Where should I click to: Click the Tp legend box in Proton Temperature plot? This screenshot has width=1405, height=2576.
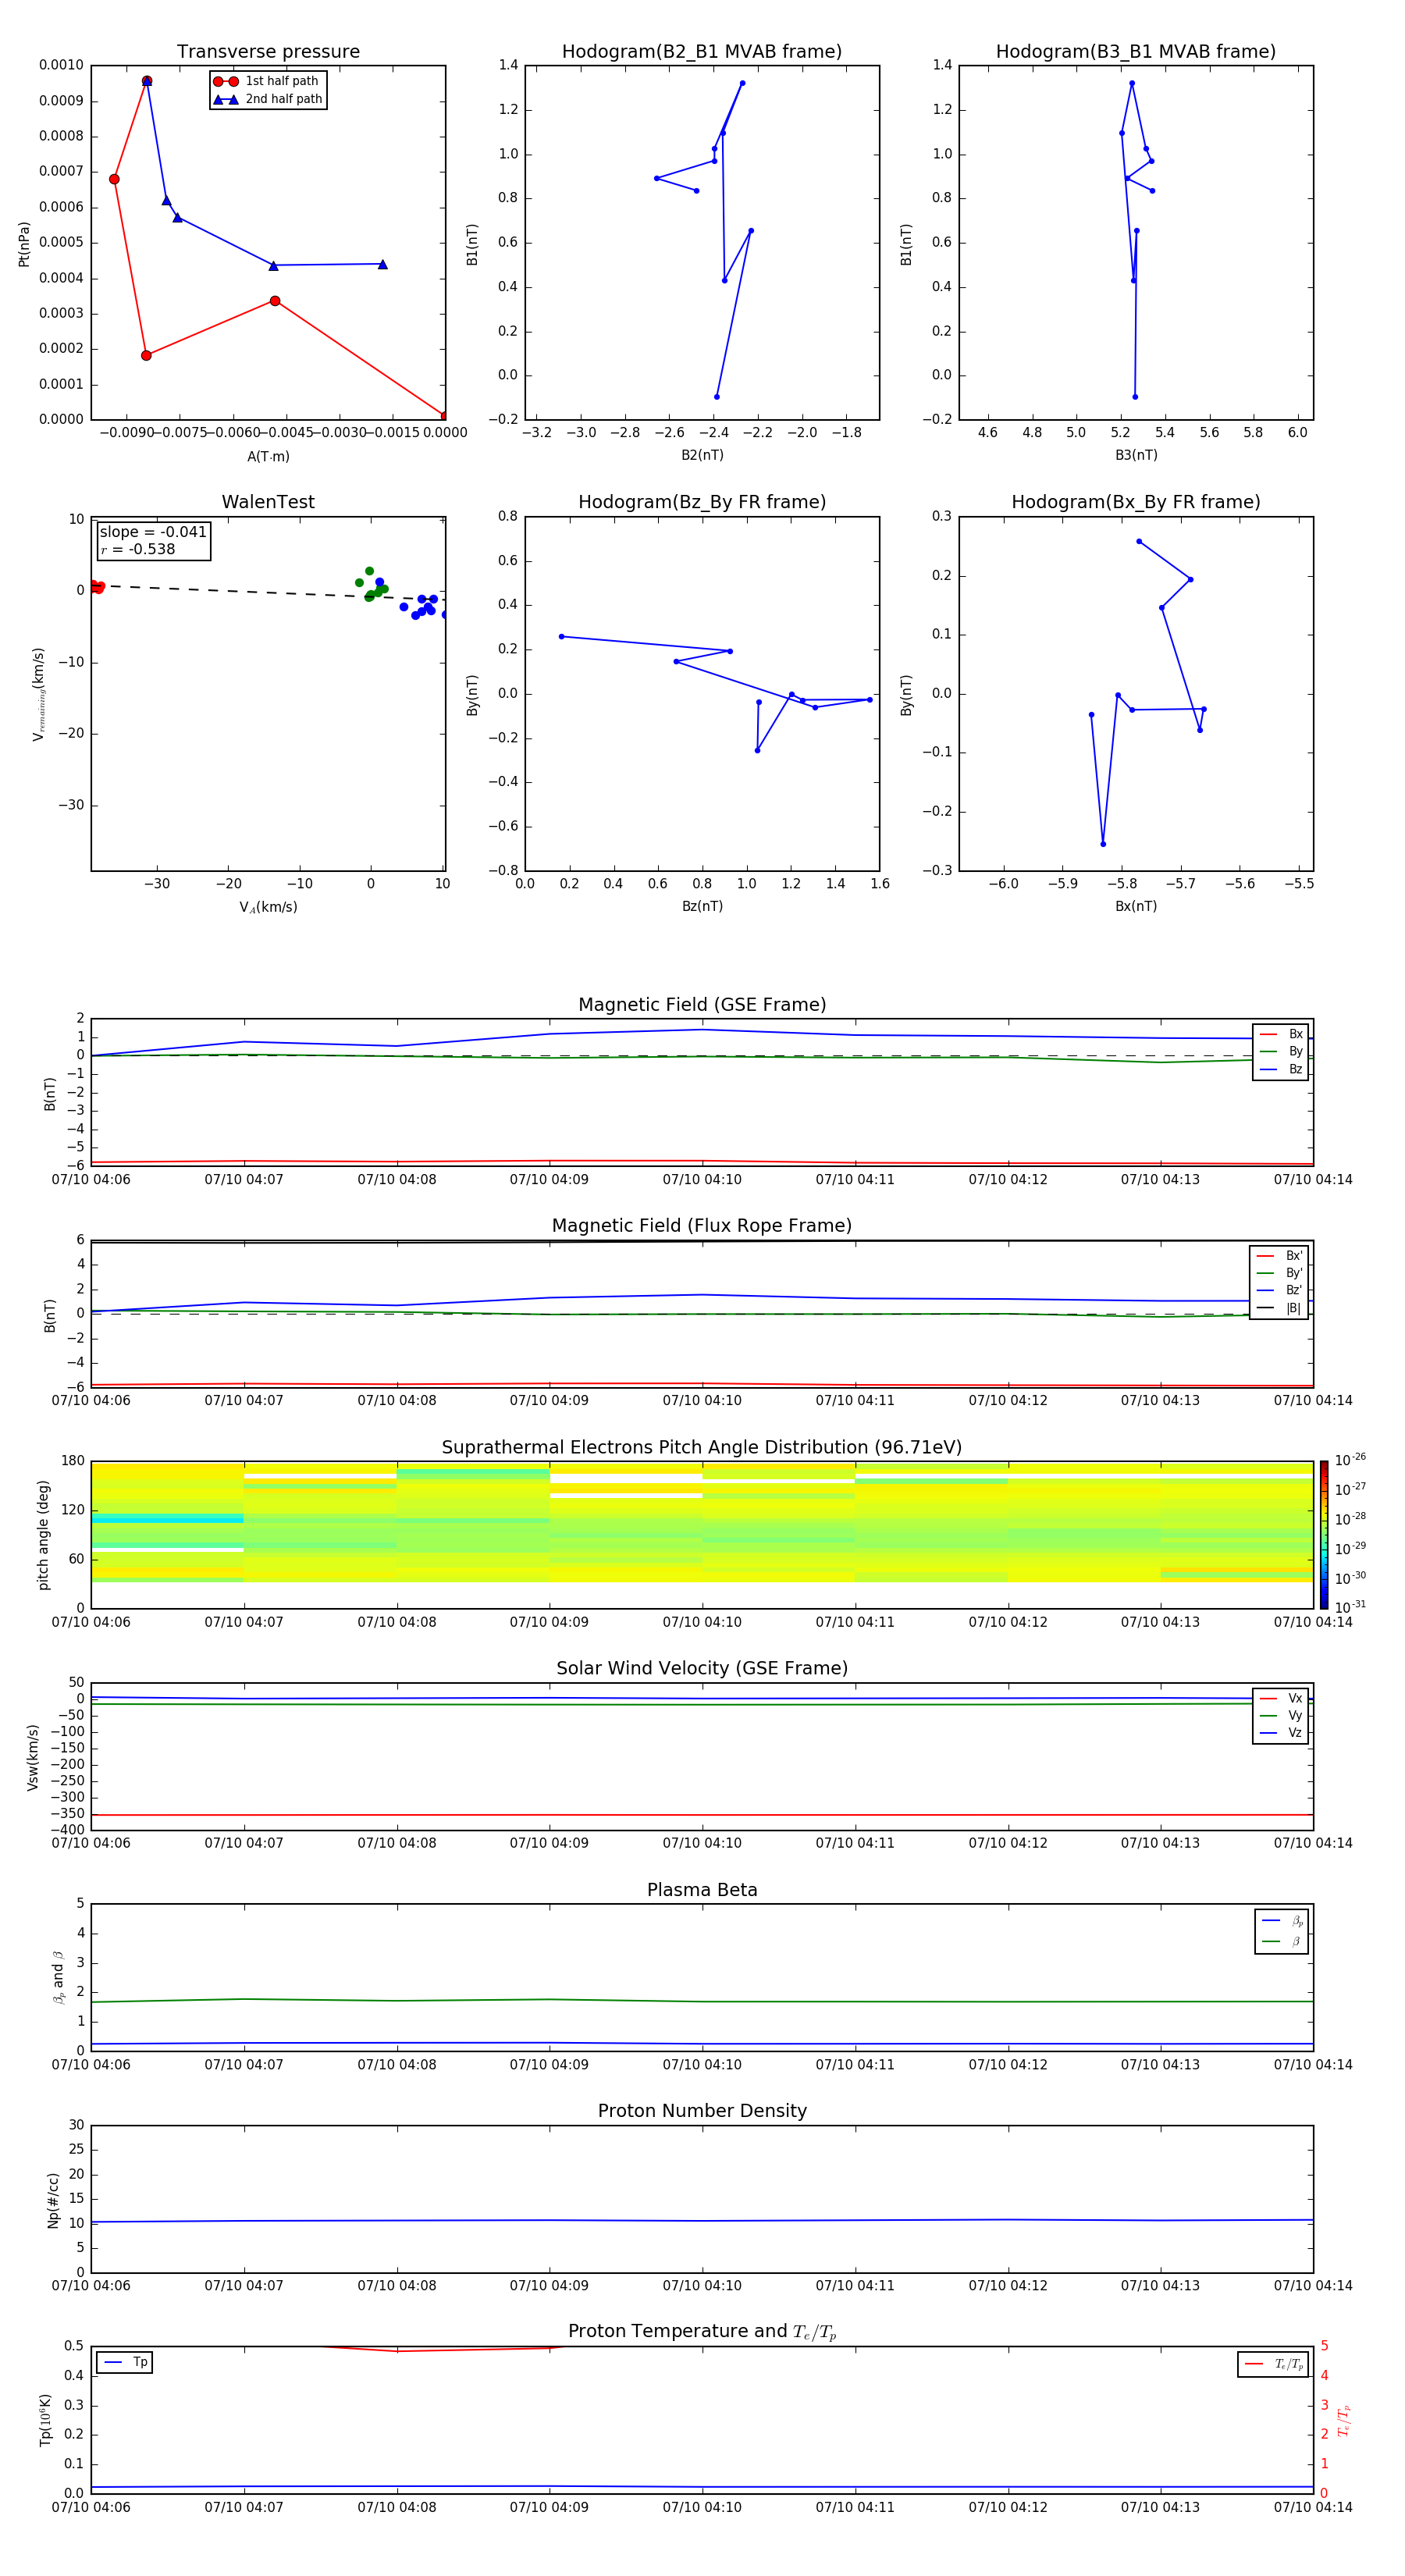(125, 2362)
